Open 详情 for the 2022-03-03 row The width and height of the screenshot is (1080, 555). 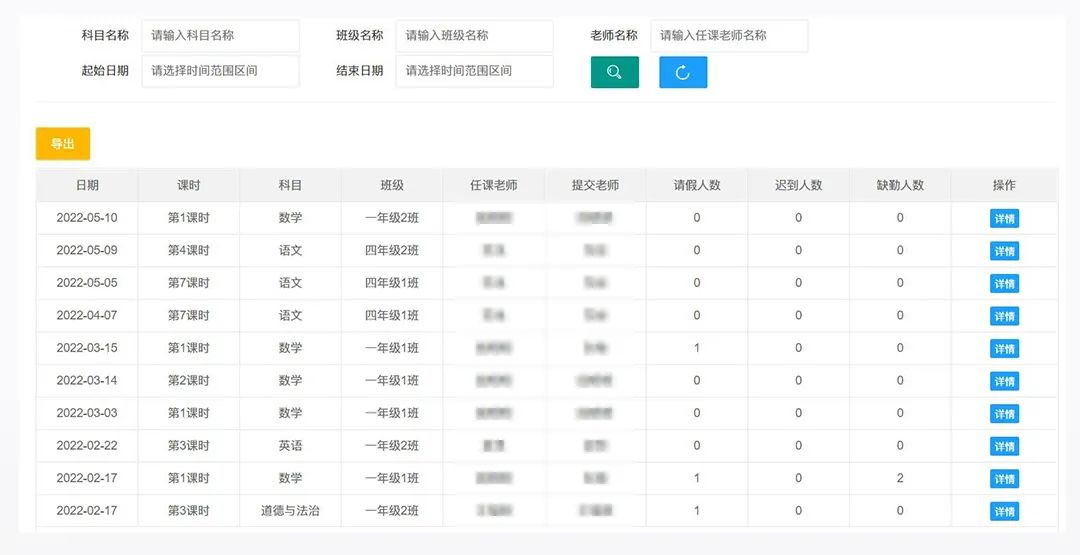click(1004, 413)
